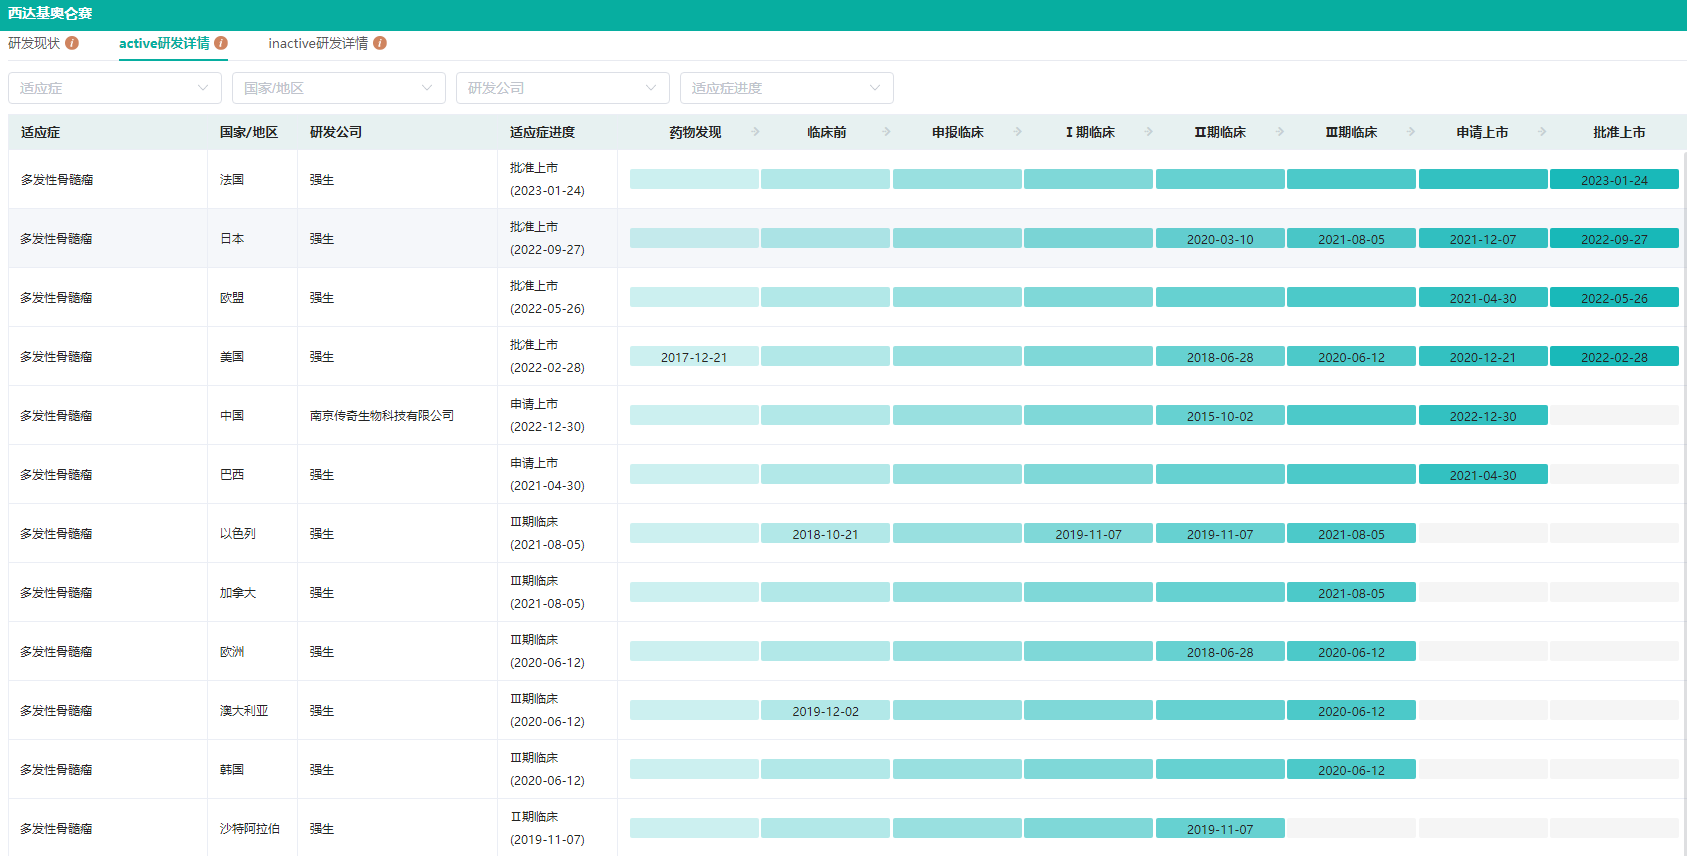
Task: Click 强生 company in the 法国 row
Action: [322, 180]
